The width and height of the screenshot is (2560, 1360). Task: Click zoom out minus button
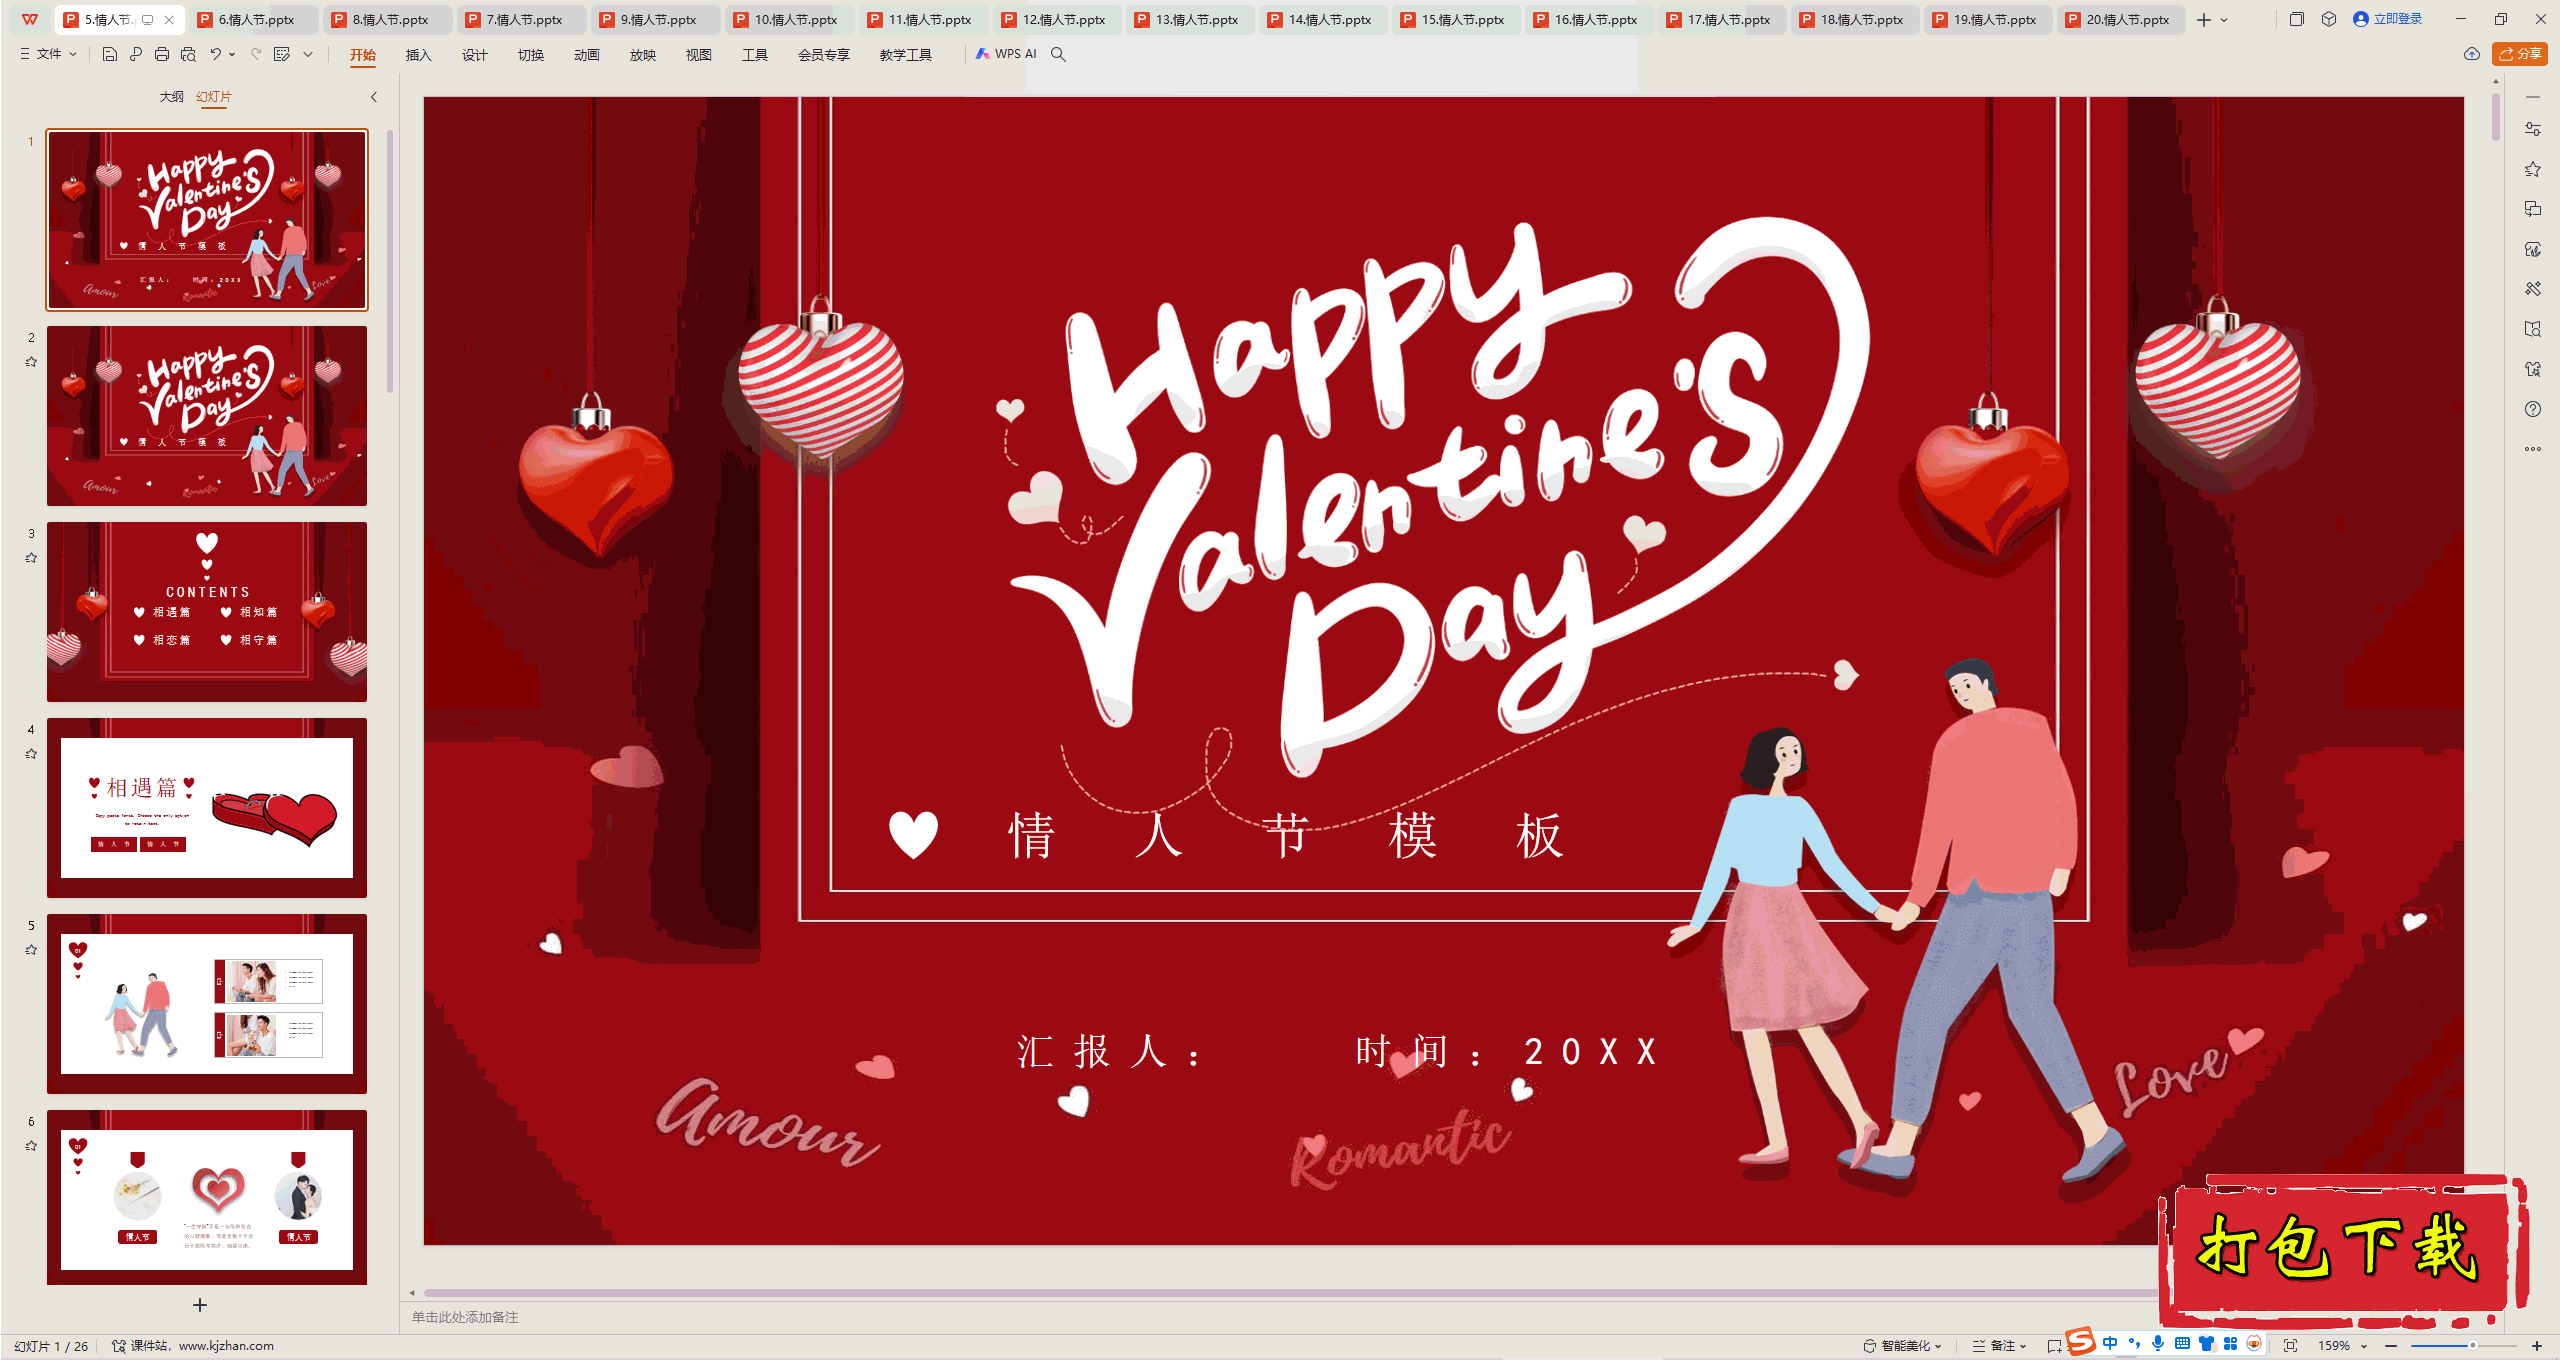(2391, 1346)
